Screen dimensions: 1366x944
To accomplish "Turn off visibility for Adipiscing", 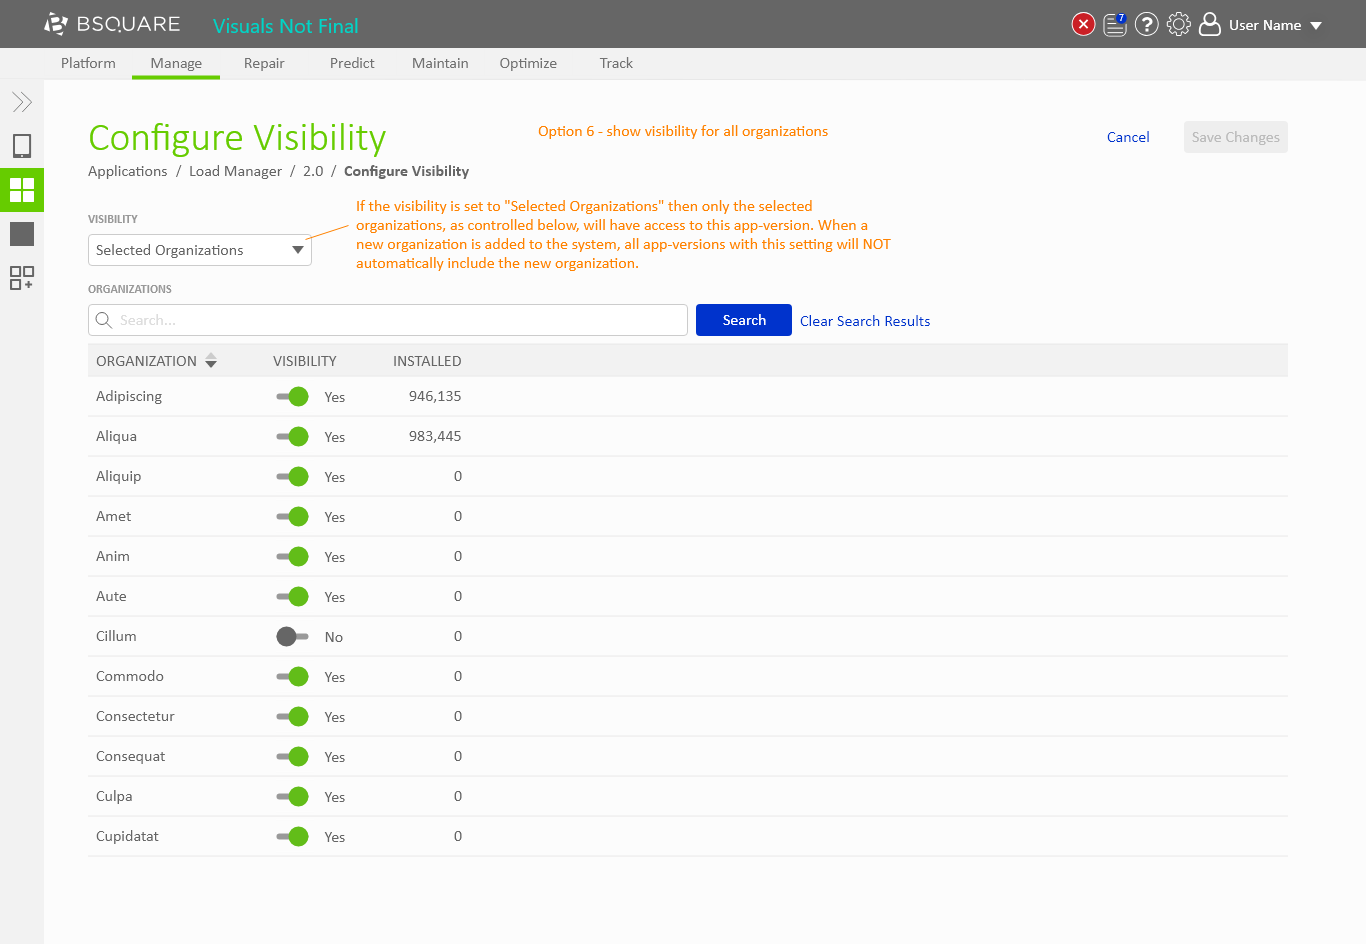I will (x=293, y=397).
